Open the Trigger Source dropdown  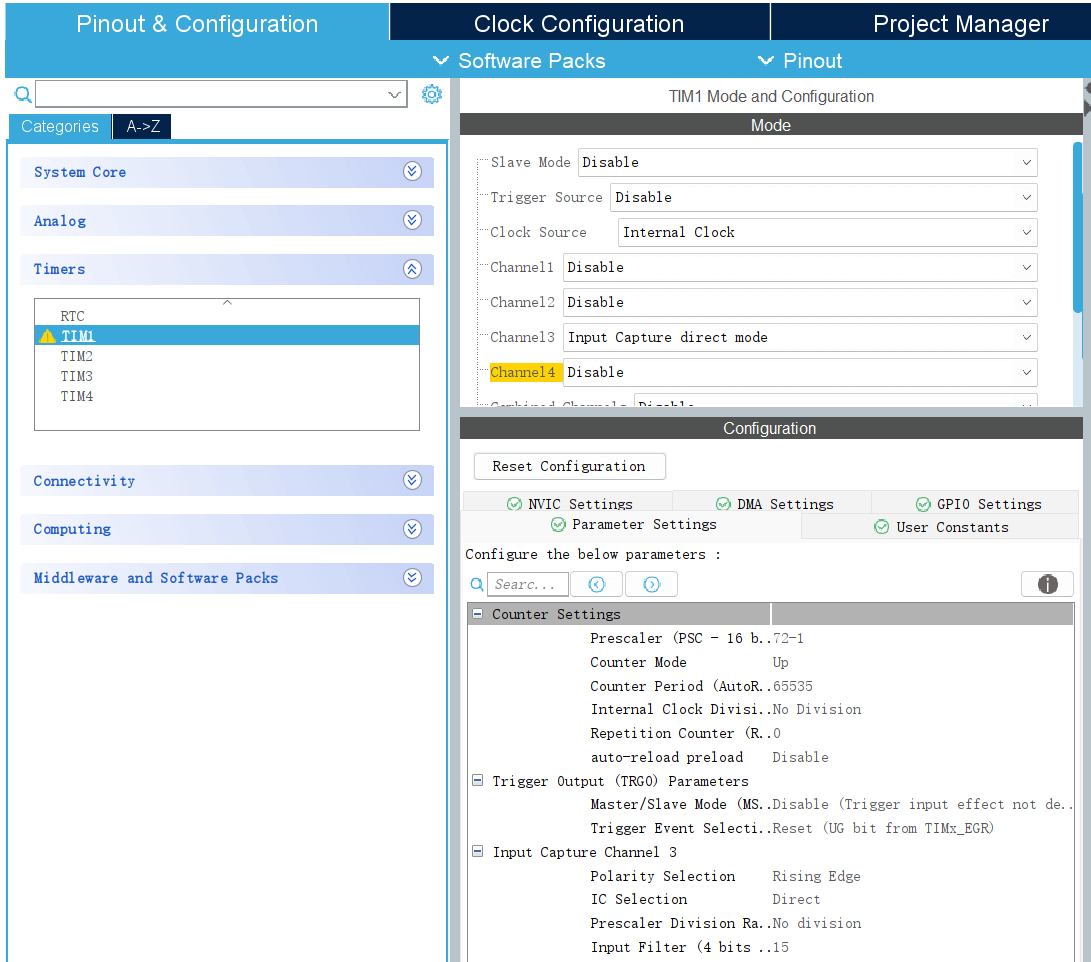coord(823,198)
